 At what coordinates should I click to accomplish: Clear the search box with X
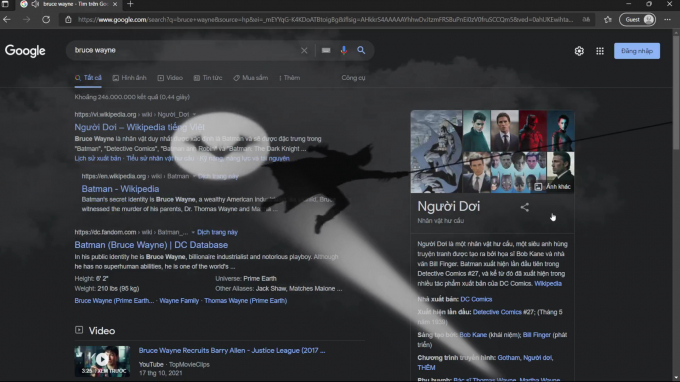coord(304,50)
